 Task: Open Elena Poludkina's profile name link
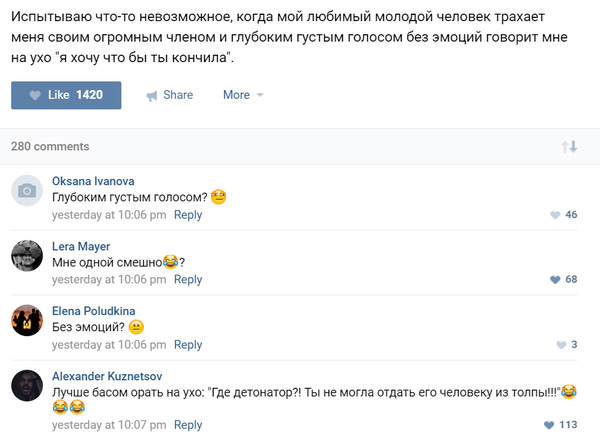(x=94, y=311)
